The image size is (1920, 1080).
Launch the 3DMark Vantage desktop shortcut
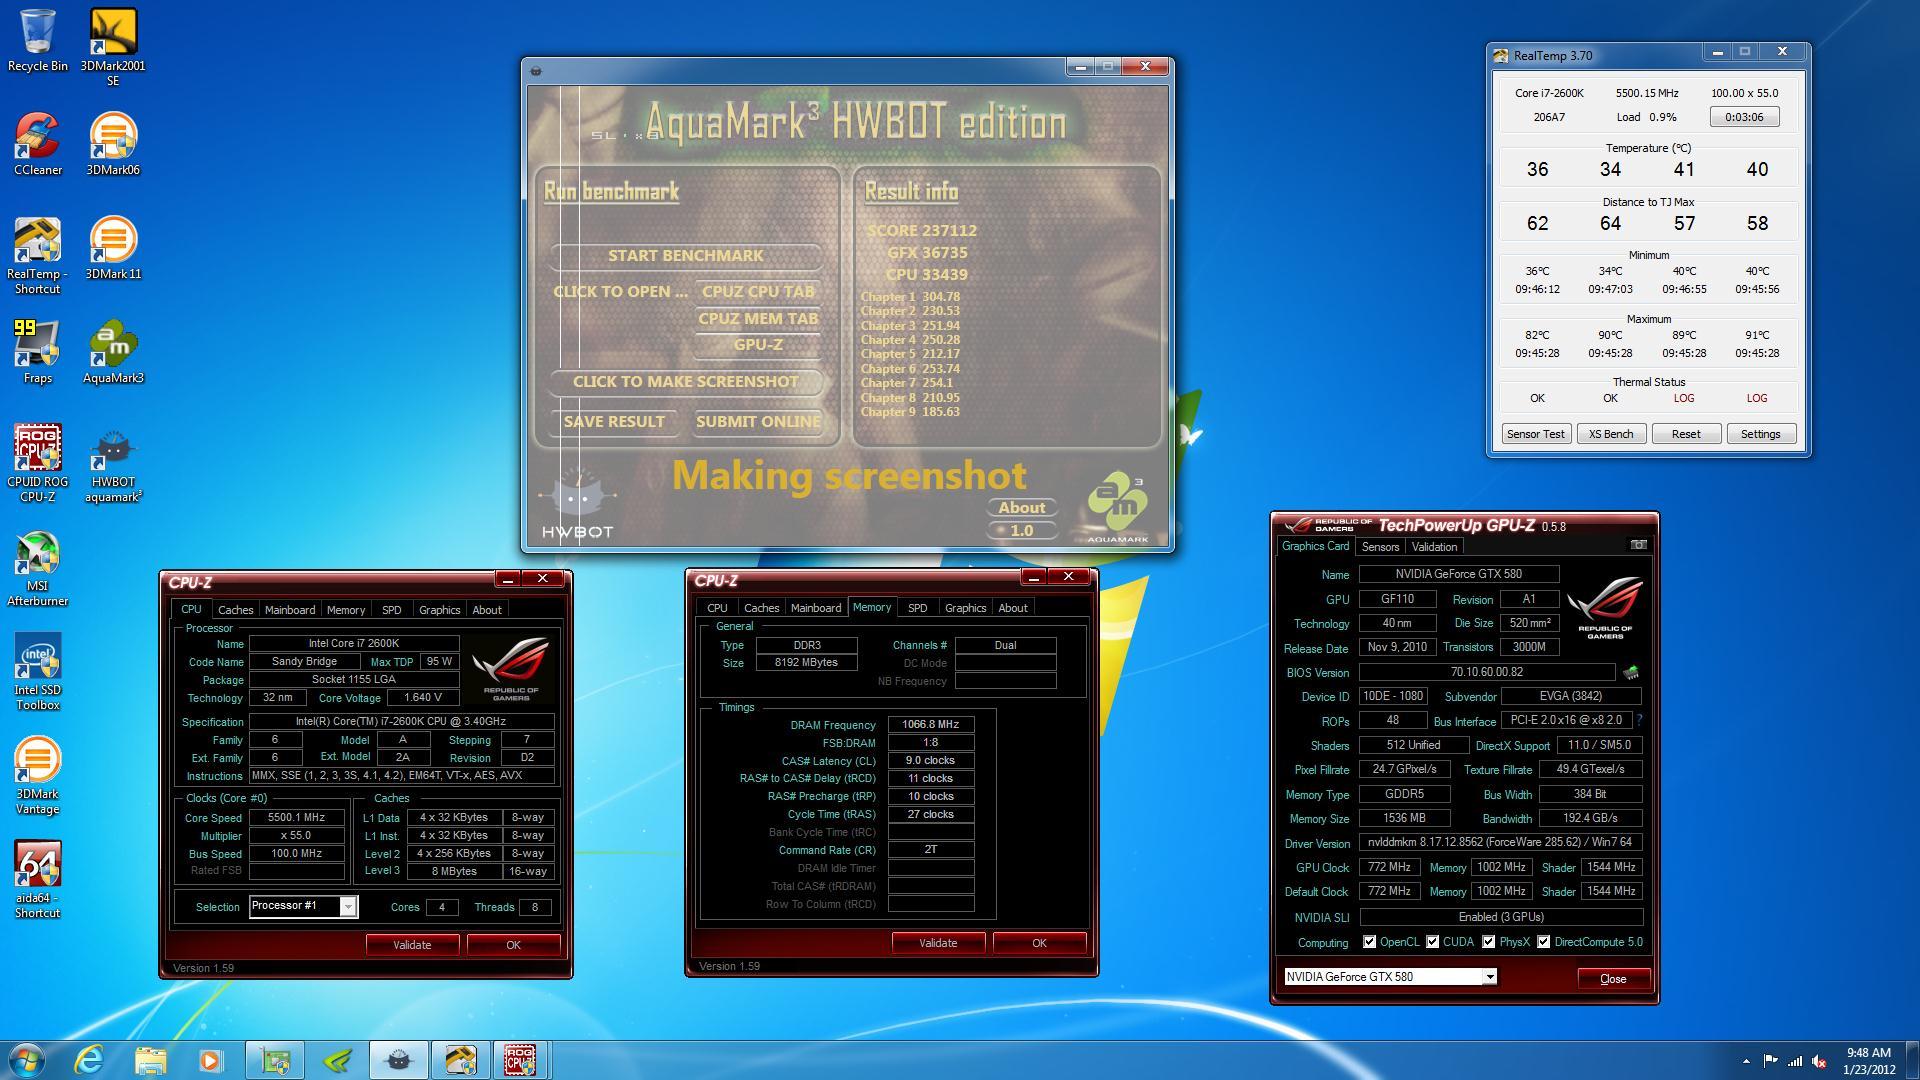pyautogui.click(x=37, y=776)
